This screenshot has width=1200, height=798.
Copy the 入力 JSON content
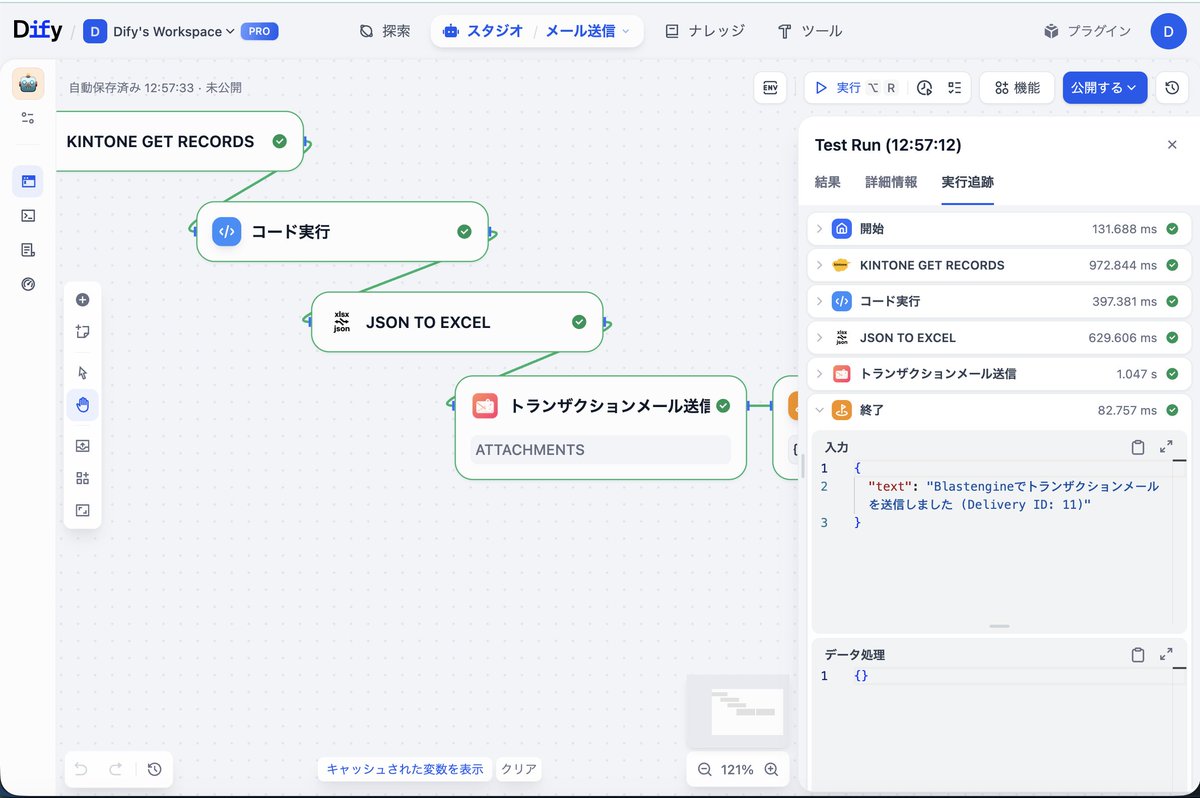[1137, 447]
